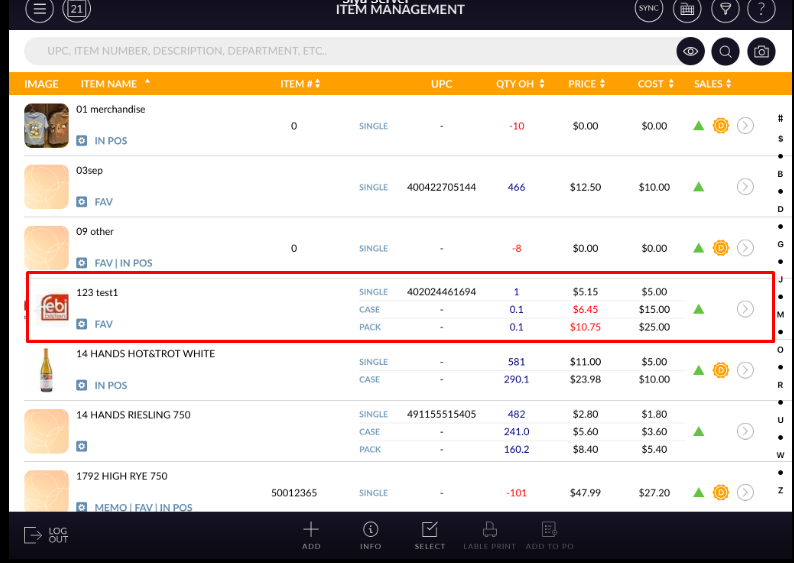The height and width of the screenshot is (563, 794).
Task: Open the help question mark icon
Action: (x=761, y=10)
